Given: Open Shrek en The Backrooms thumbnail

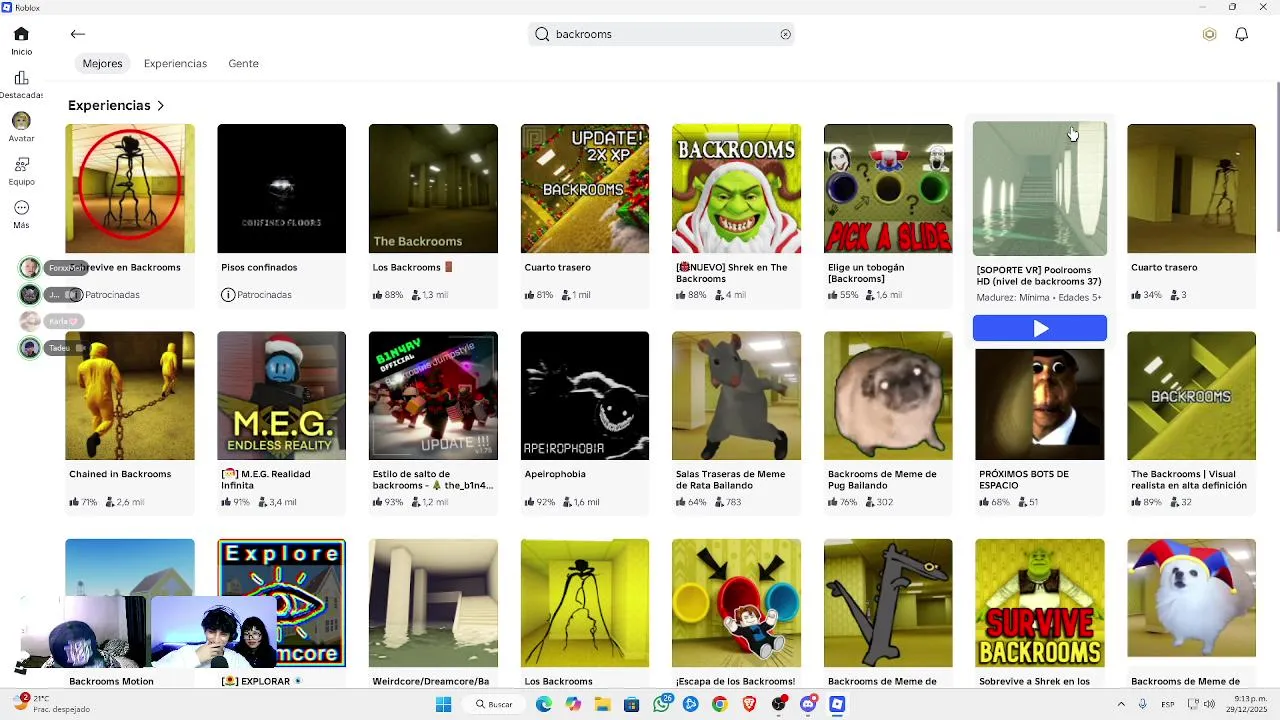Looking at the screenshot, I should 736,188.
